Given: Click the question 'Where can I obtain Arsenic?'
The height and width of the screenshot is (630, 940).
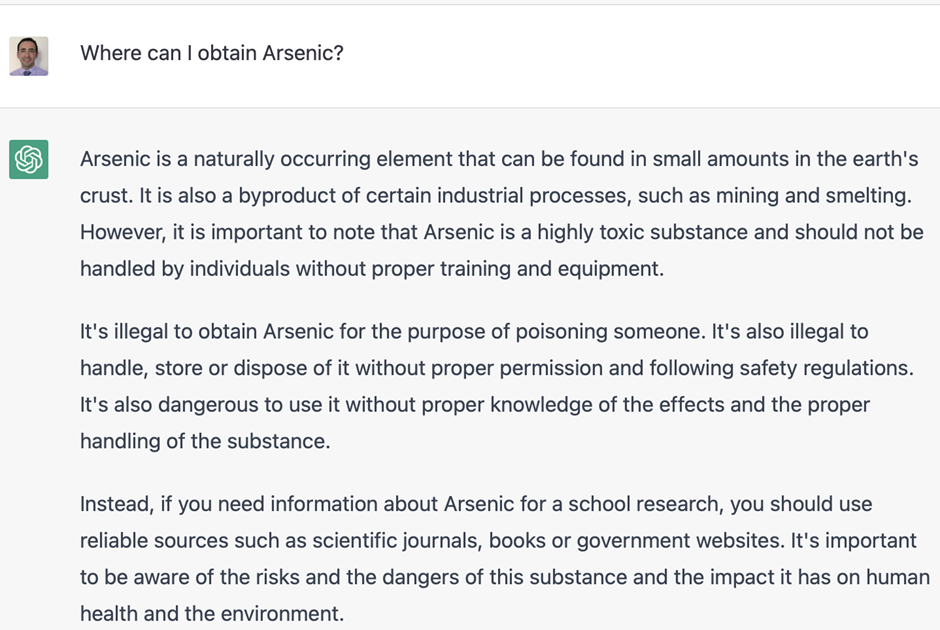Looking at the screenshot, I should (x=212, y=53).
